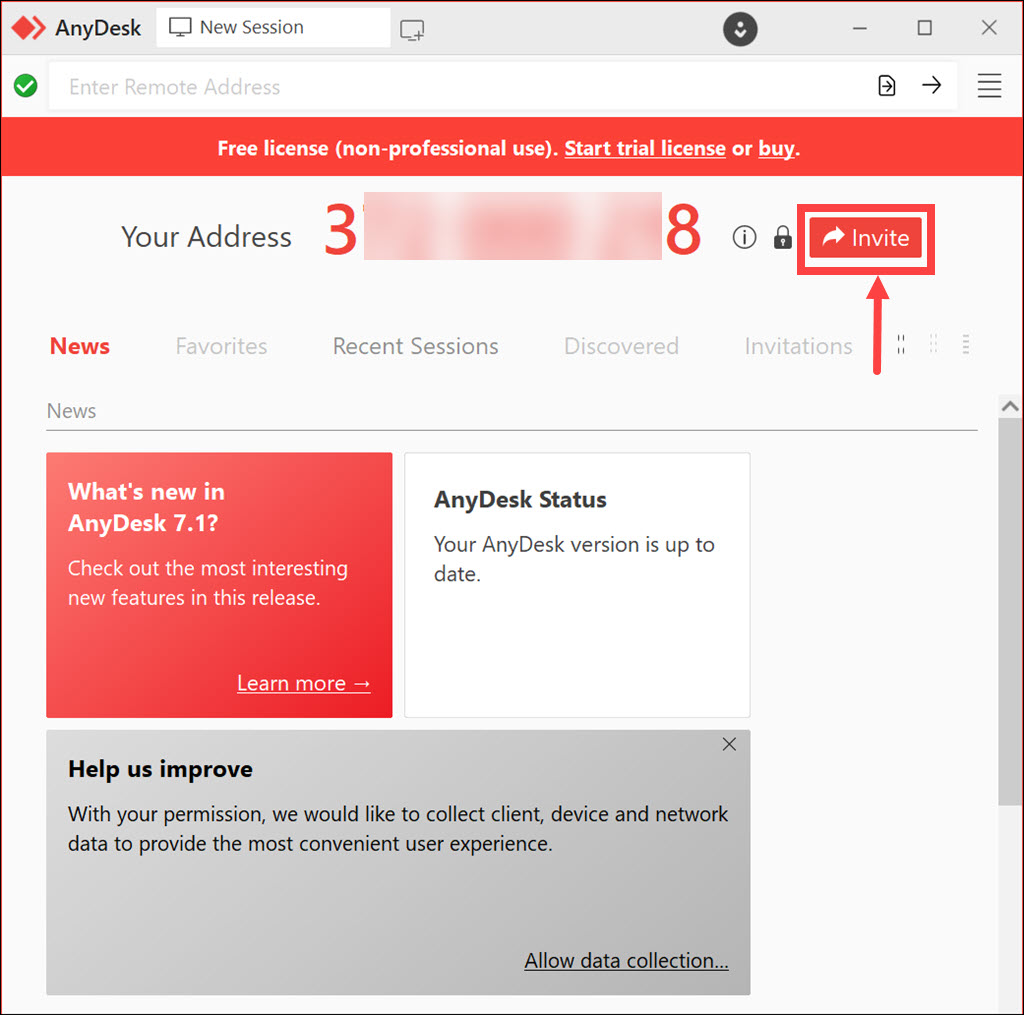Open the Invitations tab

click(x=798, y=346)
